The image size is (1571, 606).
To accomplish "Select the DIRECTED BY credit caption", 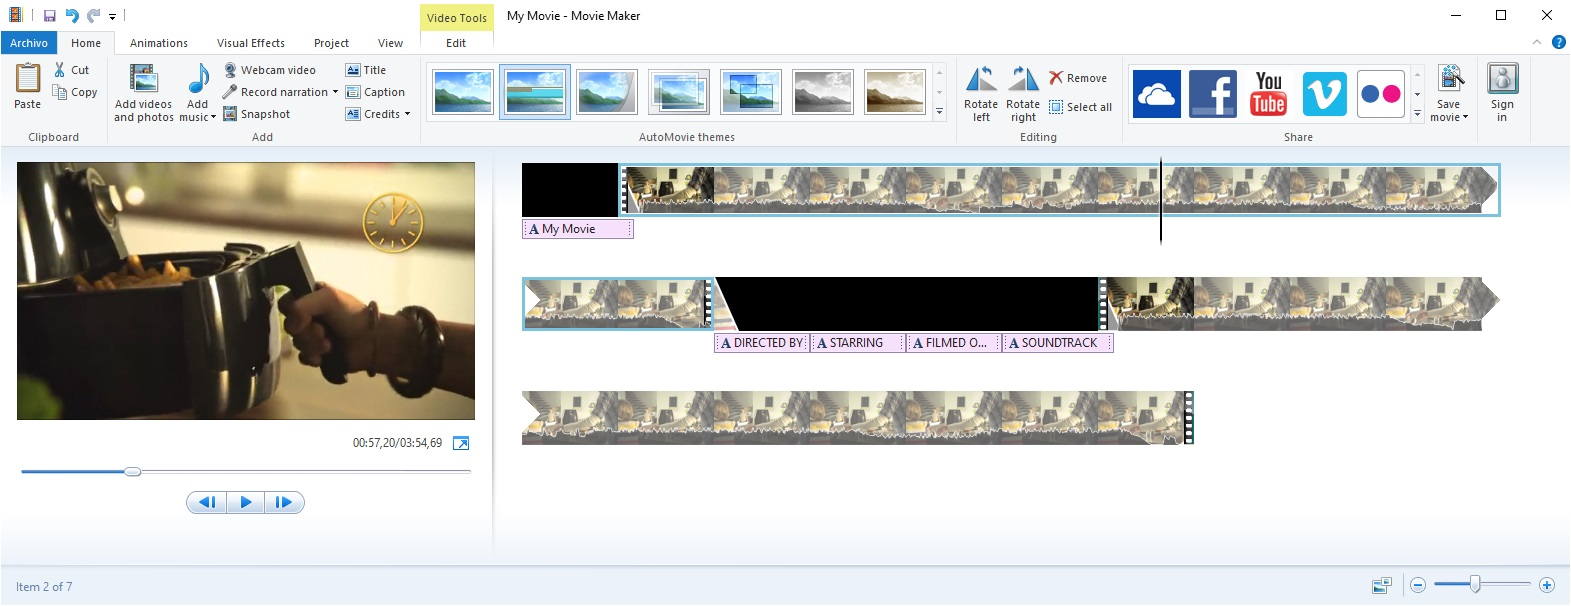I will (762, 343).
